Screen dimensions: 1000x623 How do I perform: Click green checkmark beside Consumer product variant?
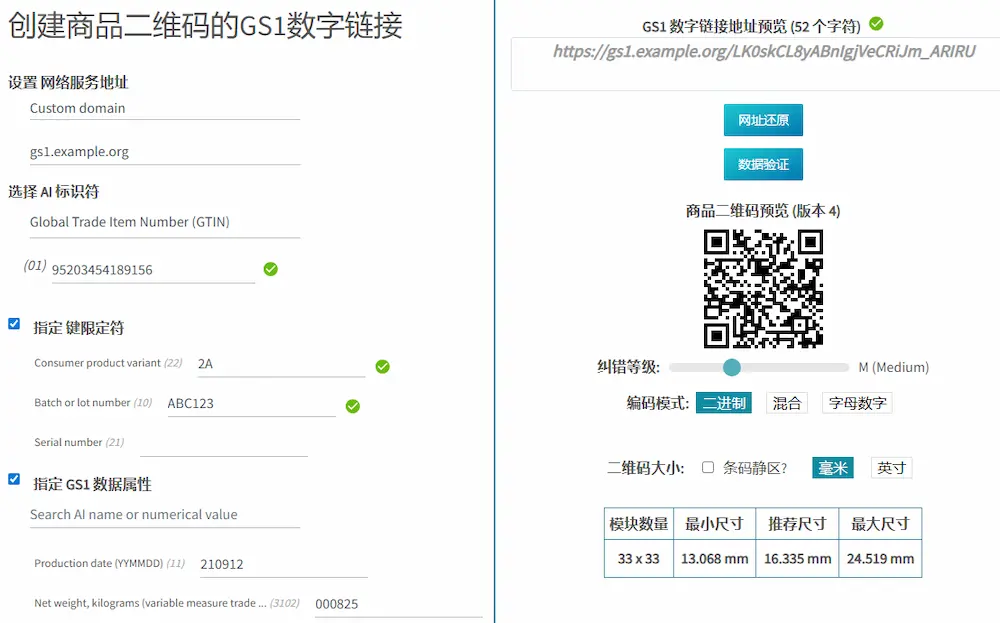coord(383,367)
